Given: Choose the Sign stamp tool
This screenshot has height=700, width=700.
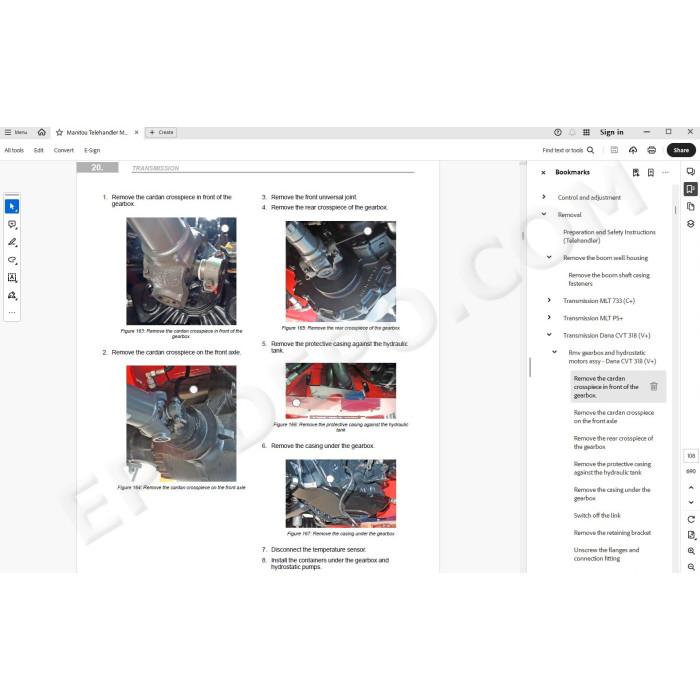Looking at the screenshot, I should (12, 296).
